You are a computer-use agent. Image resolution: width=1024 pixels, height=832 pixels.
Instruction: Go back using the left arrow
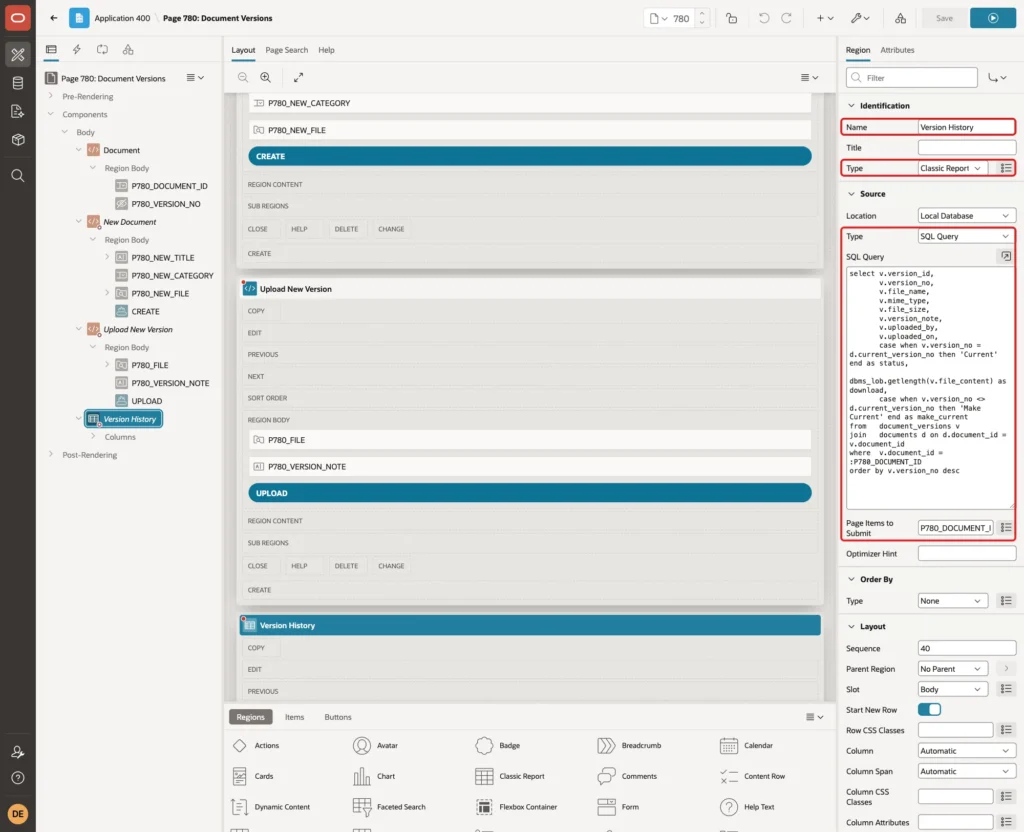pyautogui.click(x=54, y=18)
